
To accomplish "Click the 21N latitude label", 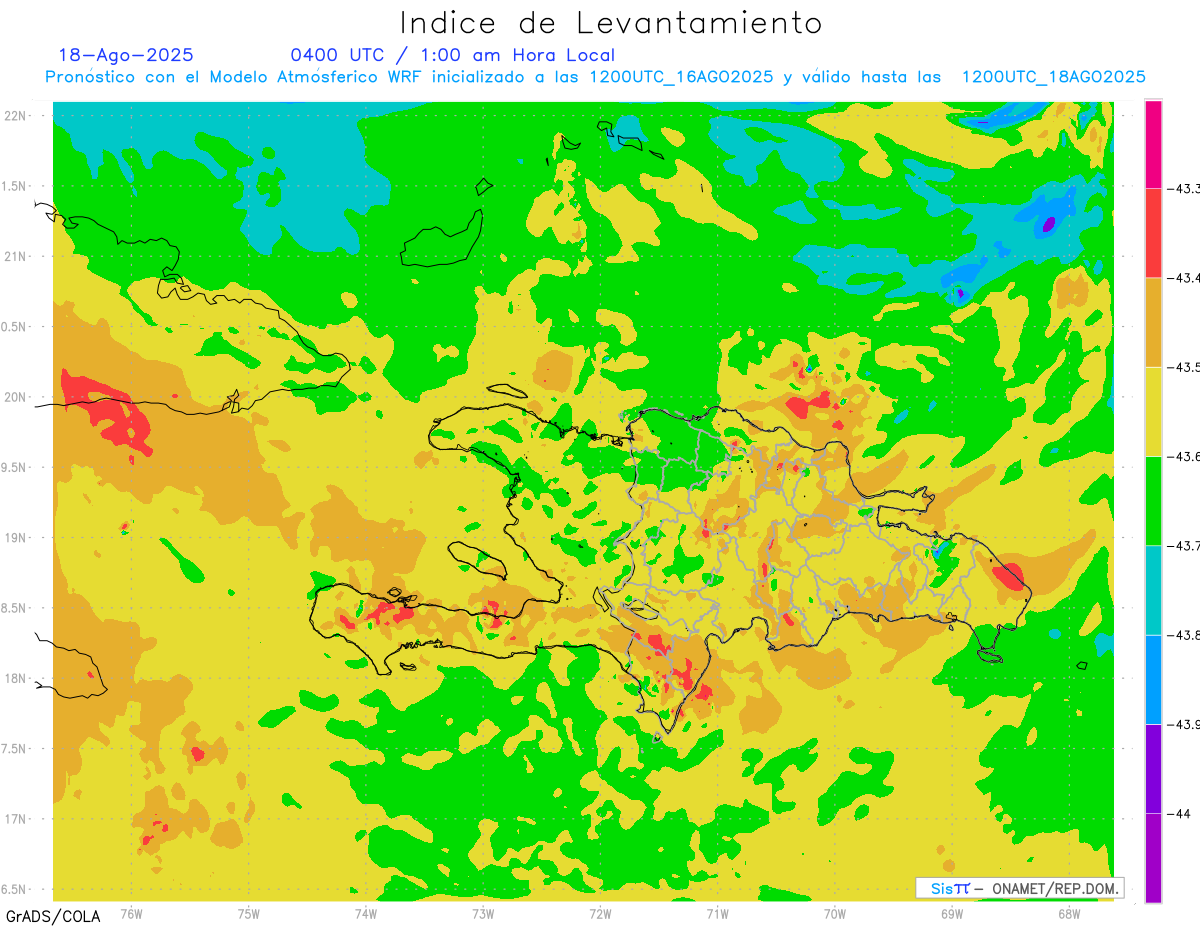I will click(16, 257).
